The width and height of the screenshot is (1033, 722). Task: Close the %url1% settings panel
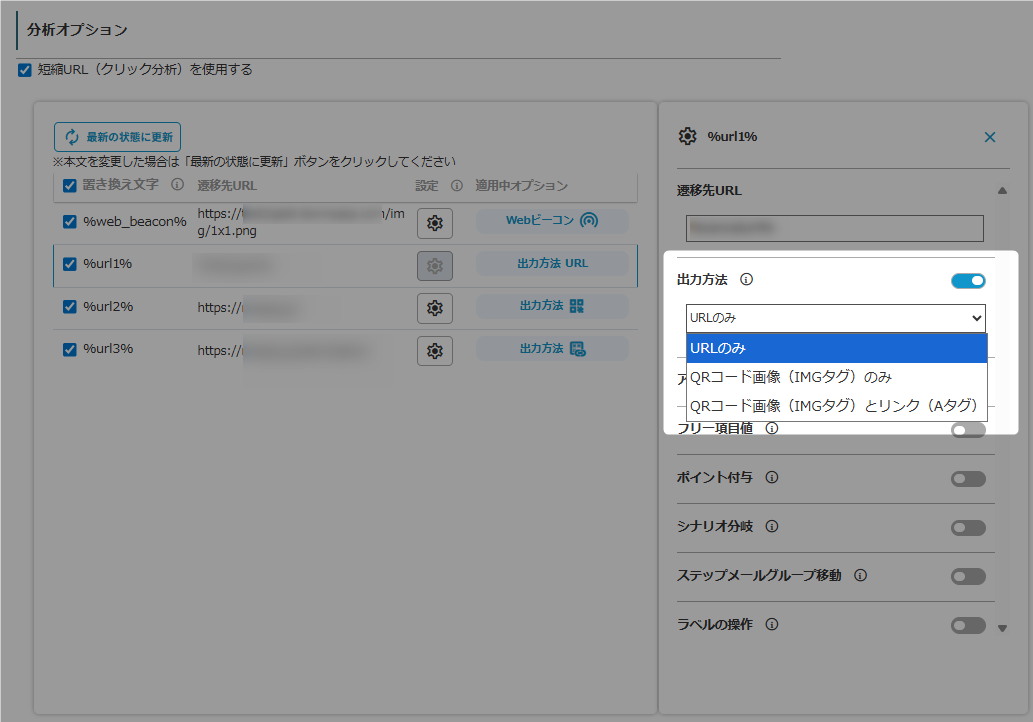990,137
